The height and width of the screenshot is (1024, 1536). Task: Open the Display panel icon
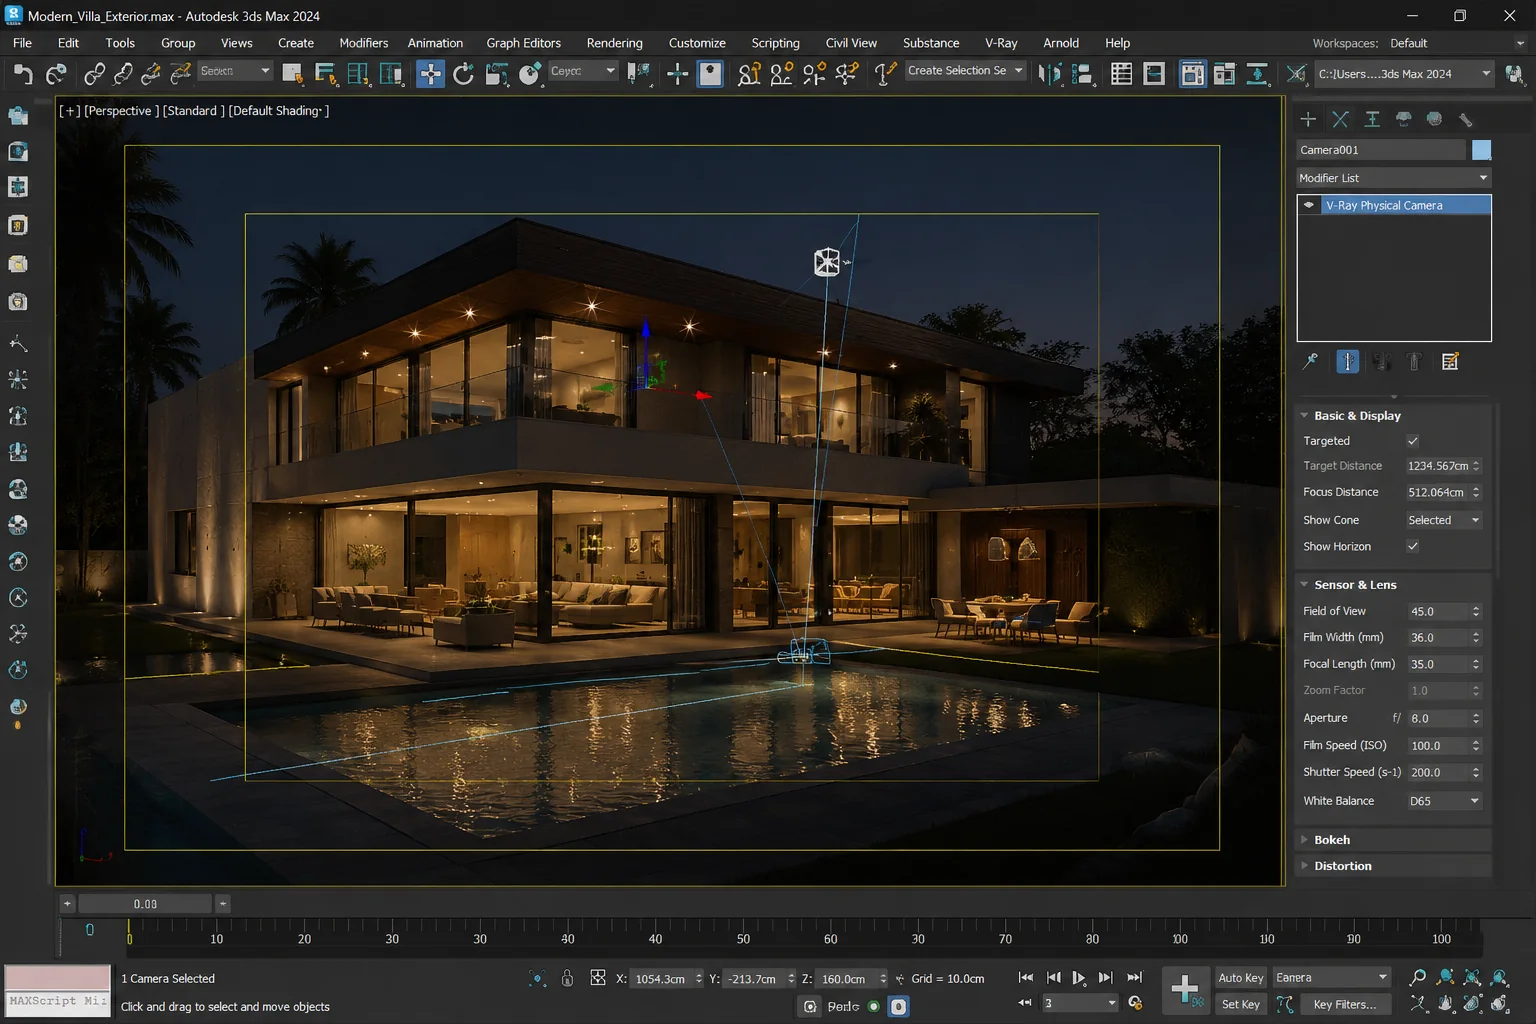(1435, 119)
